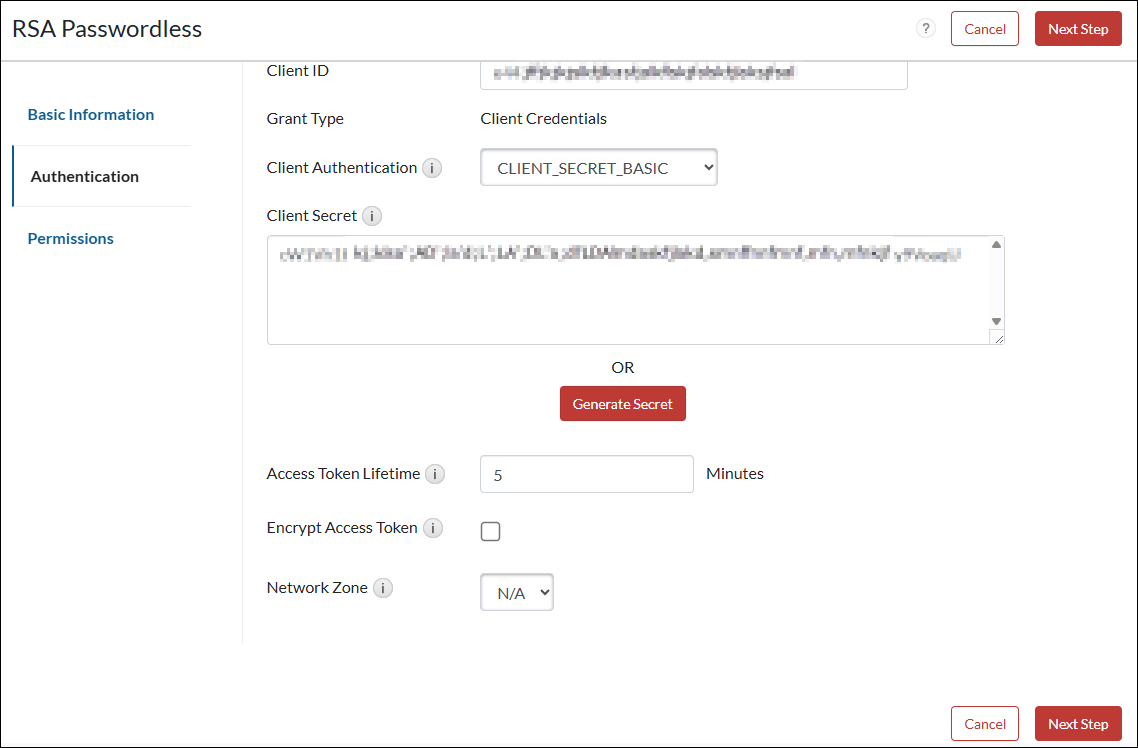Click the Client Secret scrollbar up arrow
Viewport: 1138px width, 748px height.
pyautogui.click(x=996, y=244)
